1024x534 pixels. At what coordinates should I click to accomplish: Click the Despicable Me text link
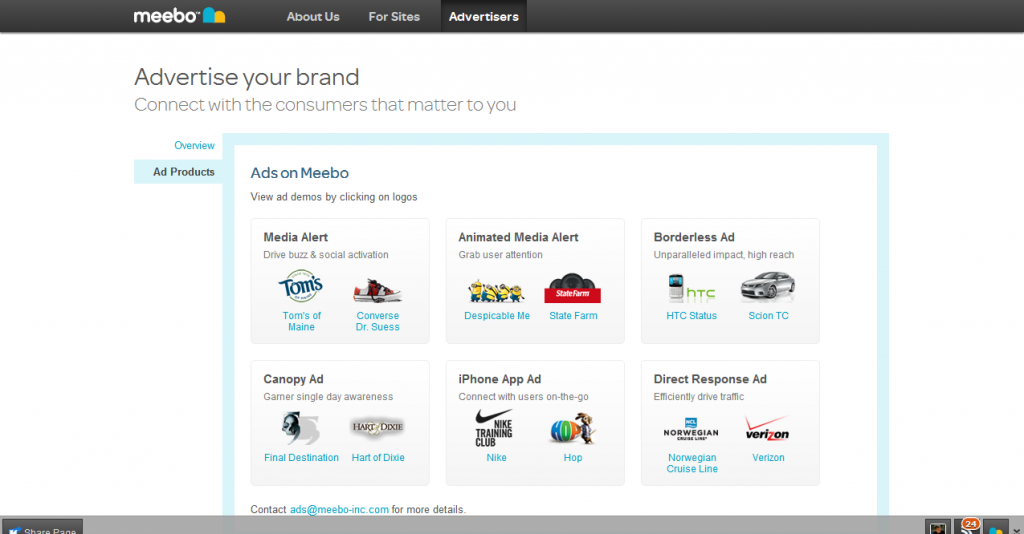point(497,315)
